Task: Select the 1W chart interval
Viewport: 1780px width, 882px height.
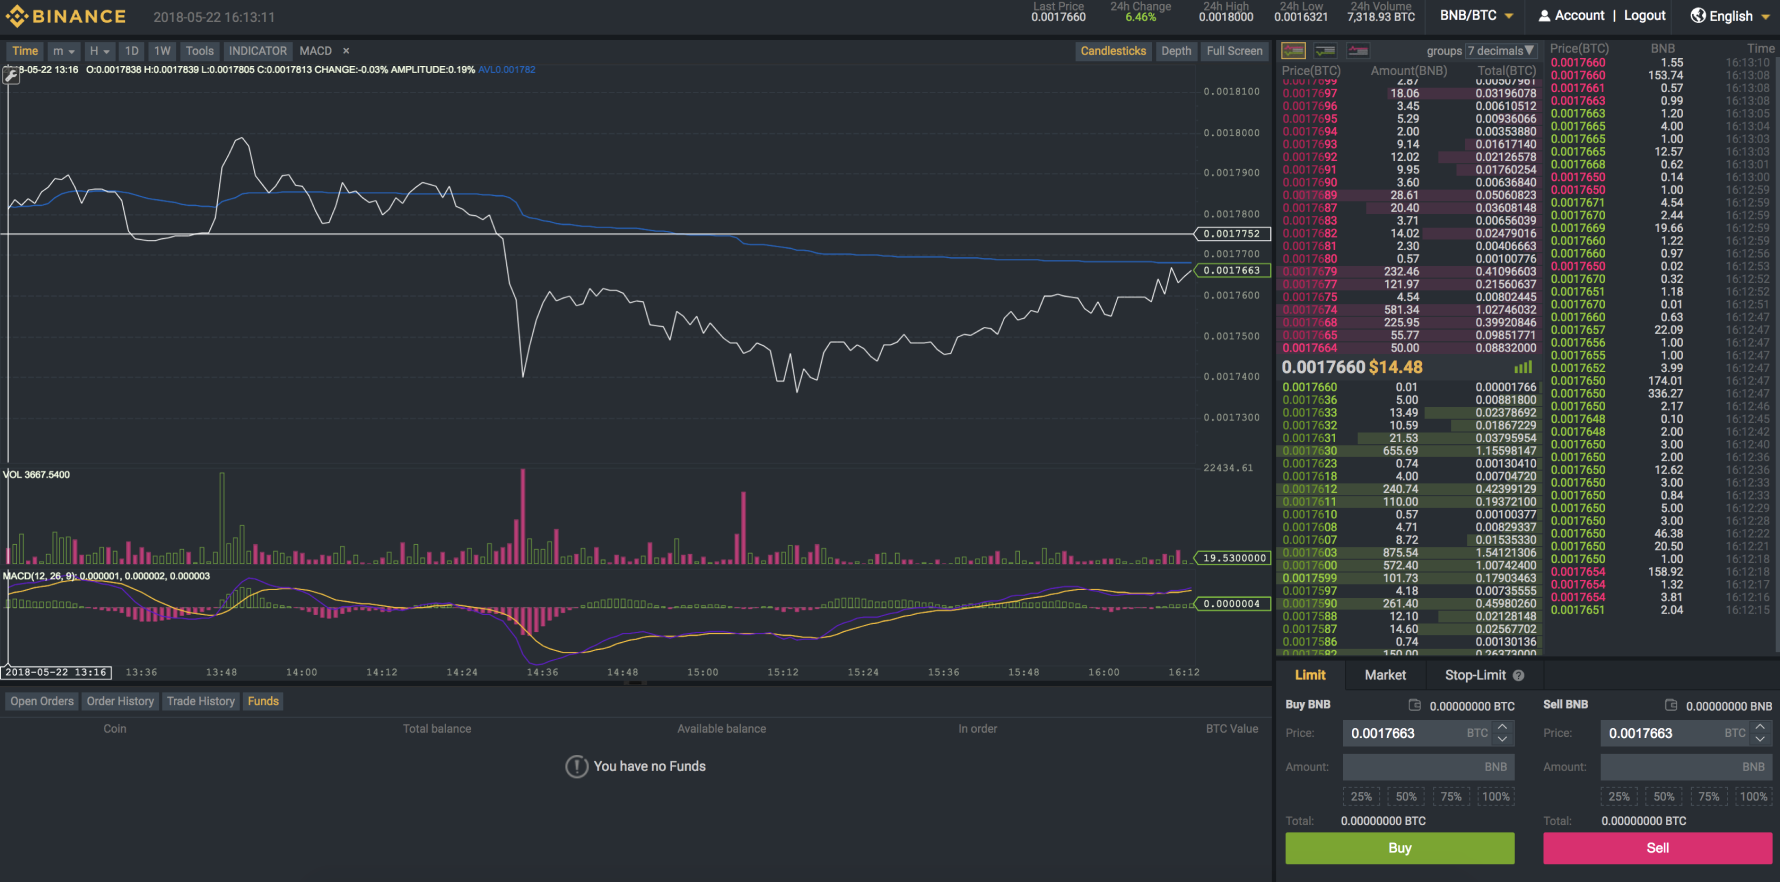Action: pos(163,51)
